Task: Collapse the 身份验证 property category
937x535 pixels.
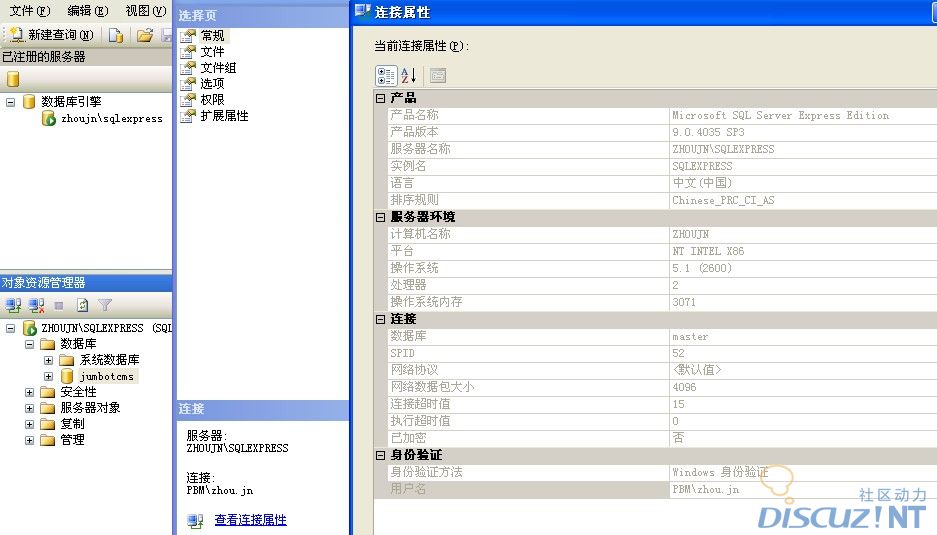Action: [x=380, y=455]
